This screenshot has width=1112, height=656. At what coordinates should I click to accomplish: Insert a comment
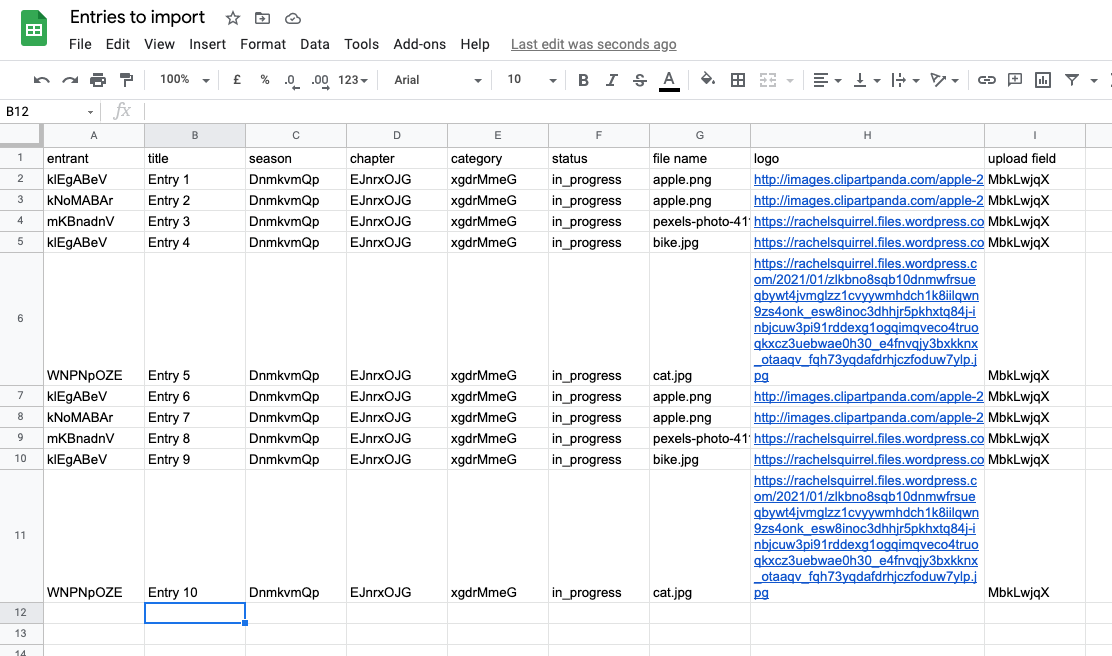tap(1014, 79)
